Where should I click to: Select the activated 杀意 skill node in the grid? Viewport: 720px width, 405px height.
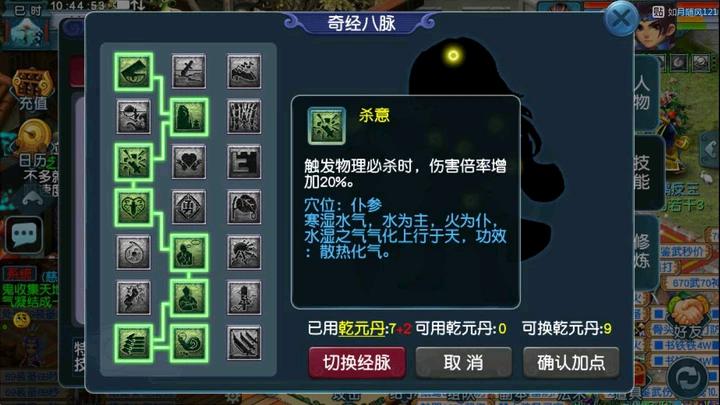point(134,162)
